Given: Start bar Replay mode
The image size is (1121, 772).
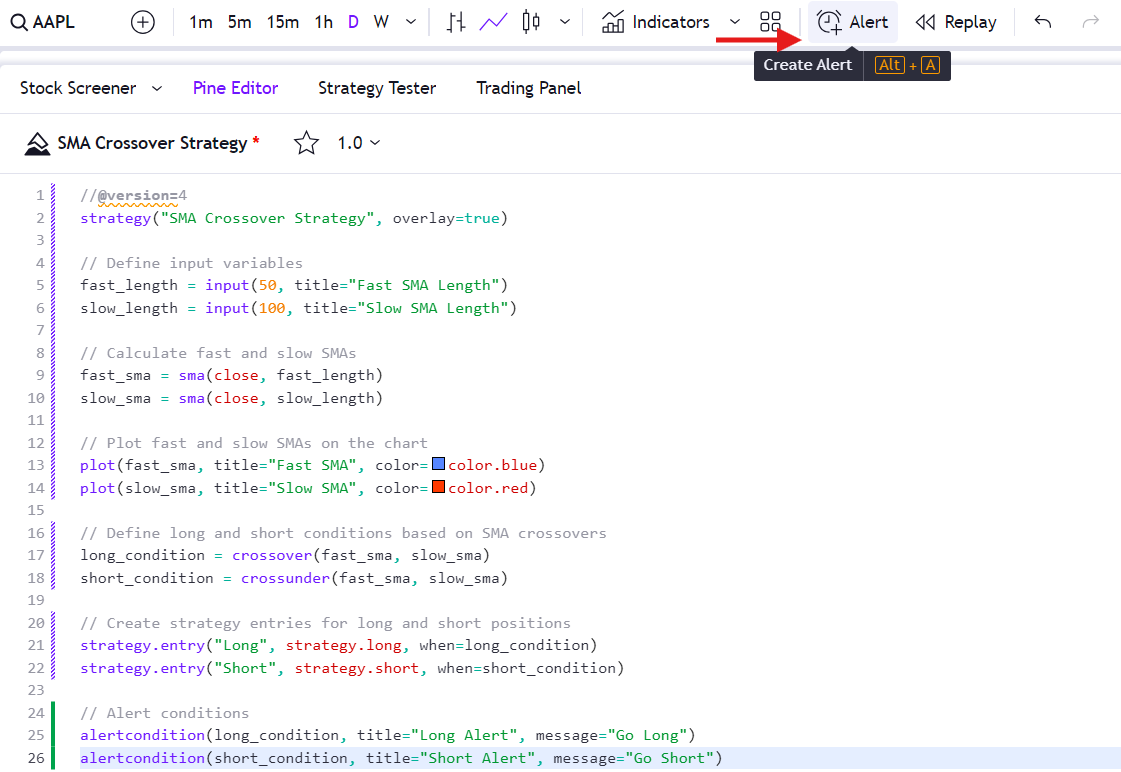Looking at the screenshot, I should pyautogui.click(x=957, y=22).
